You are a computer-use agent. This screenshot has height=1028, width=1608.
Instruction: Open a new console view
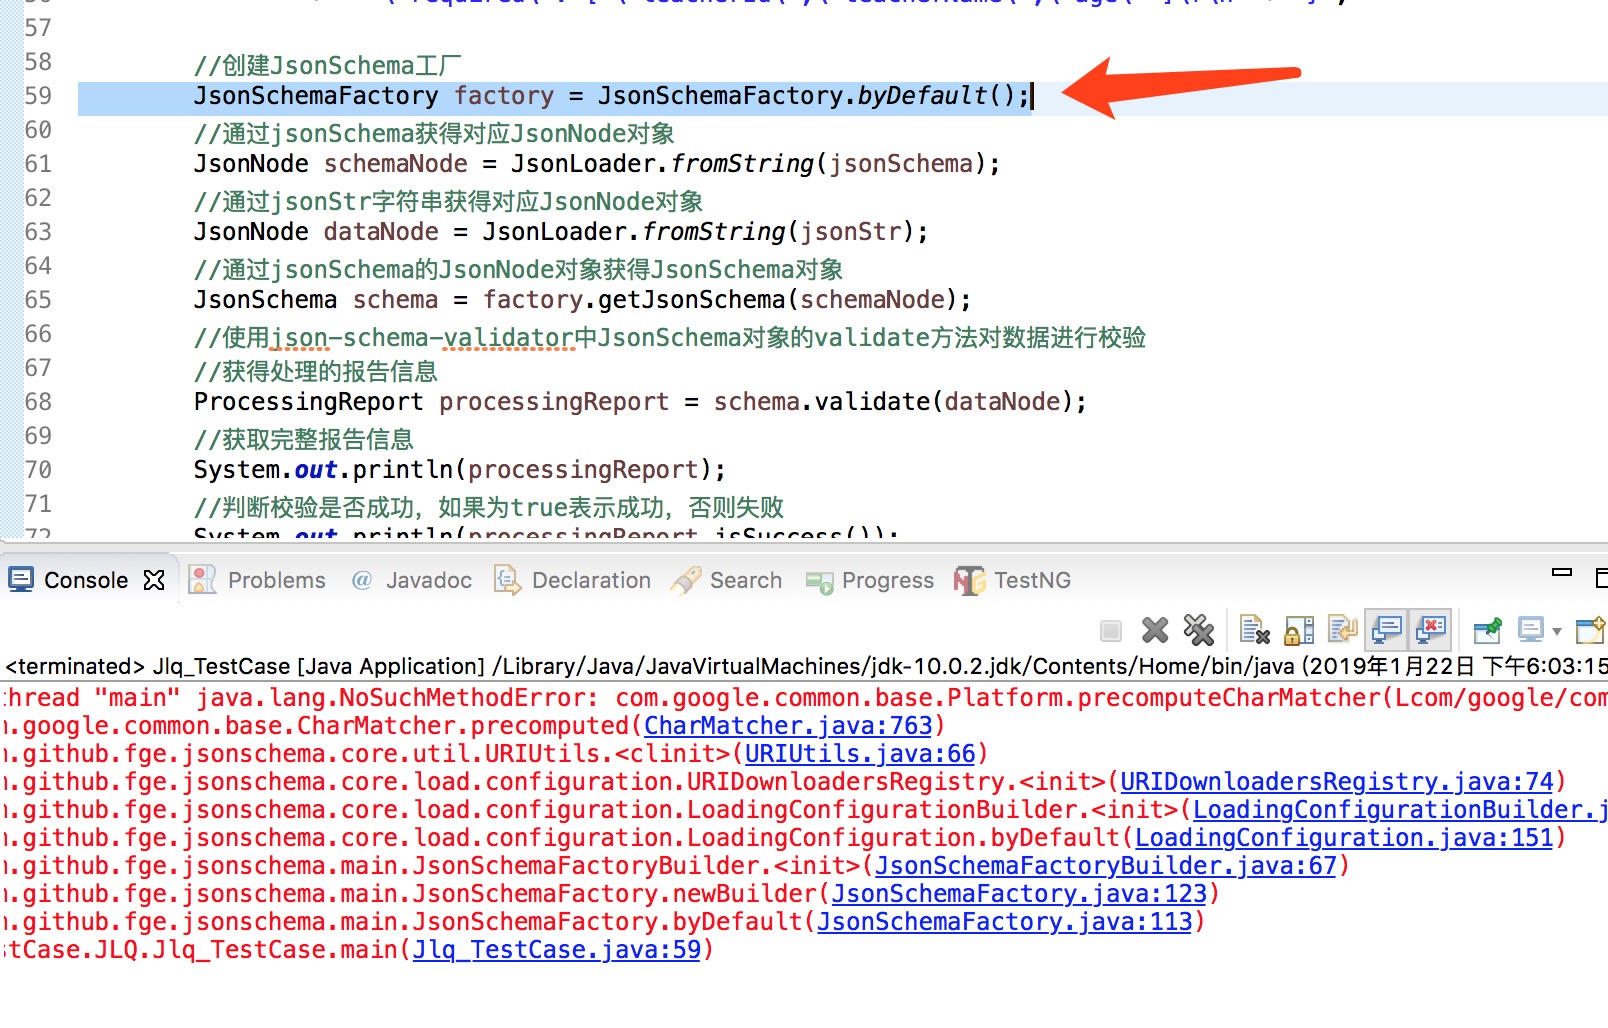pos(1589,630)
